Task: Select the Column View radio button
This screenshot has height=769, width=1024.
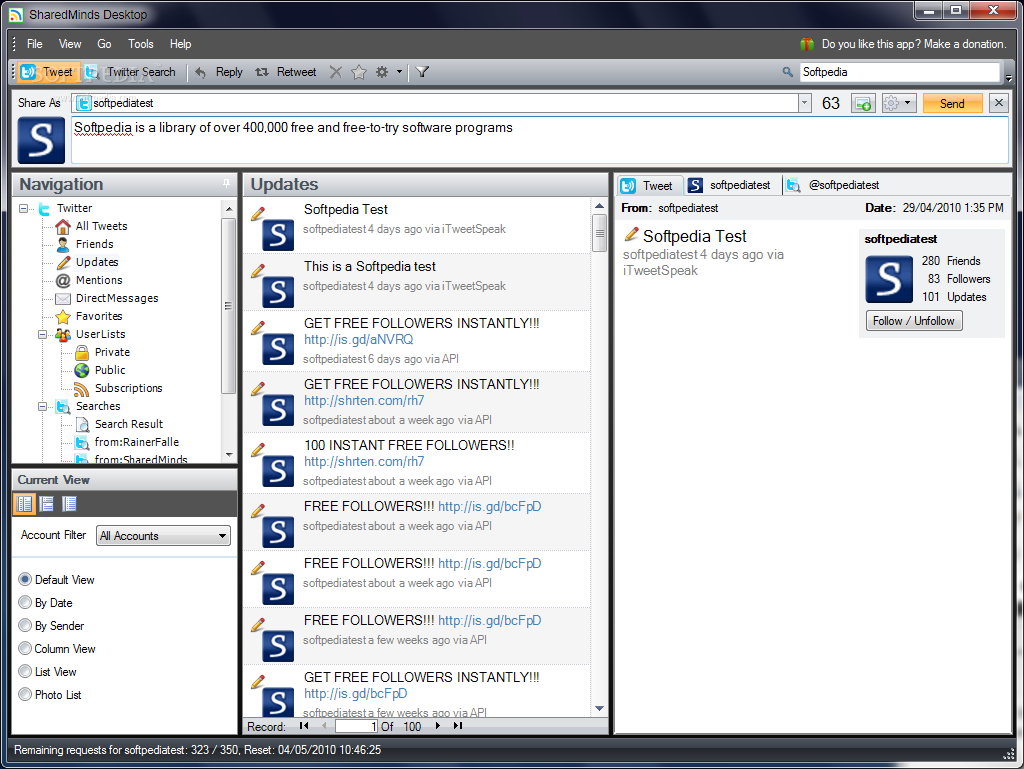Action: pos(25,648)
